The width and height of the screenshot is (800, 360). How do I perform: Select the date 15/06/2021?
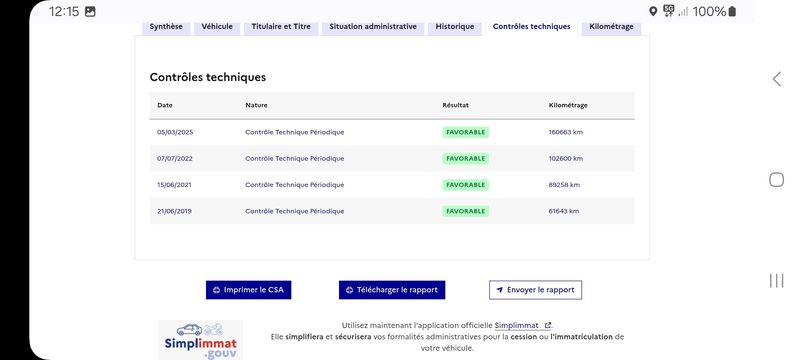(174, 185)
